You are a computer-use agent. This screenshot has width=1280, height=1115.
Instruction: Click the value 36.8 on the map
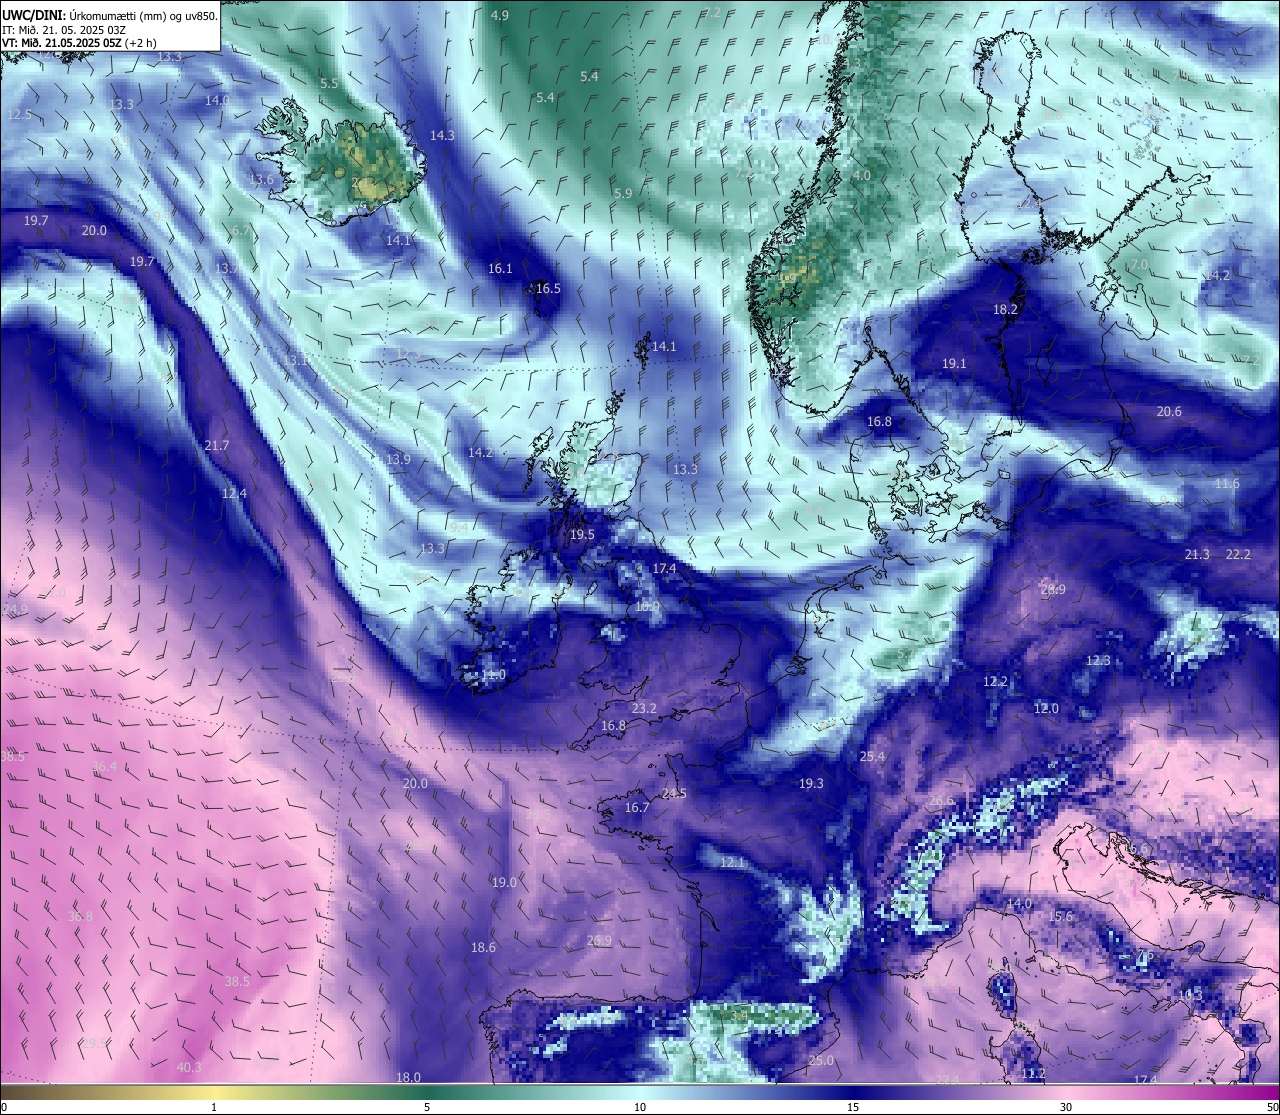80,916
